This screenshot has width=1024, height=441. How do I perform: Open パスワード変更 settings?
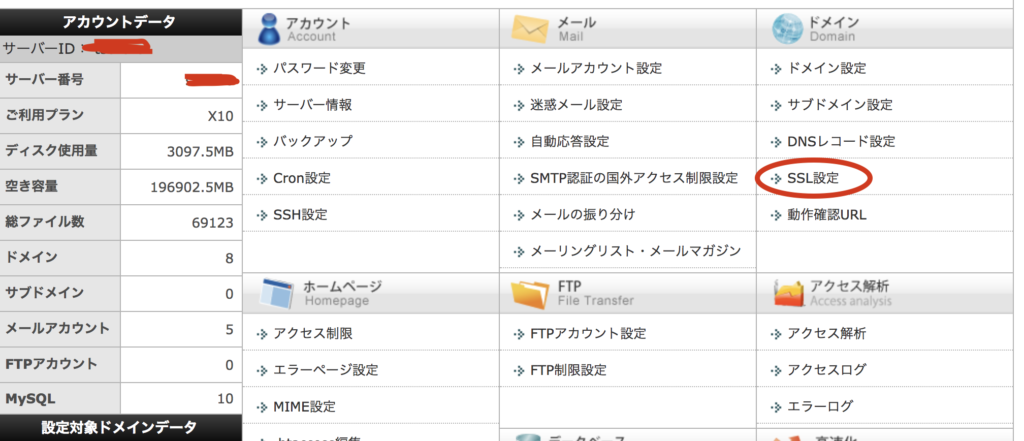pyautogui.click(x=319, y=69)
